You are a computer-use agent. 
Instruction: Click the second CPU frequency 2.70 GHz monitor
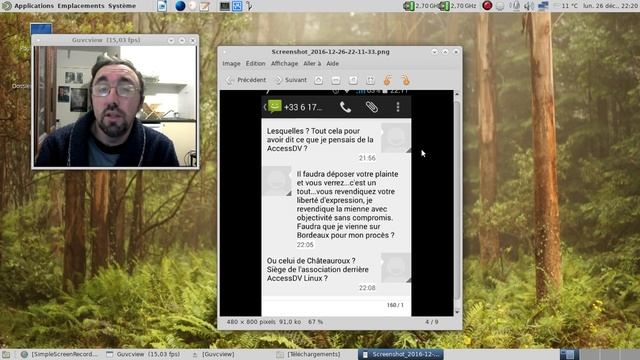458,6
